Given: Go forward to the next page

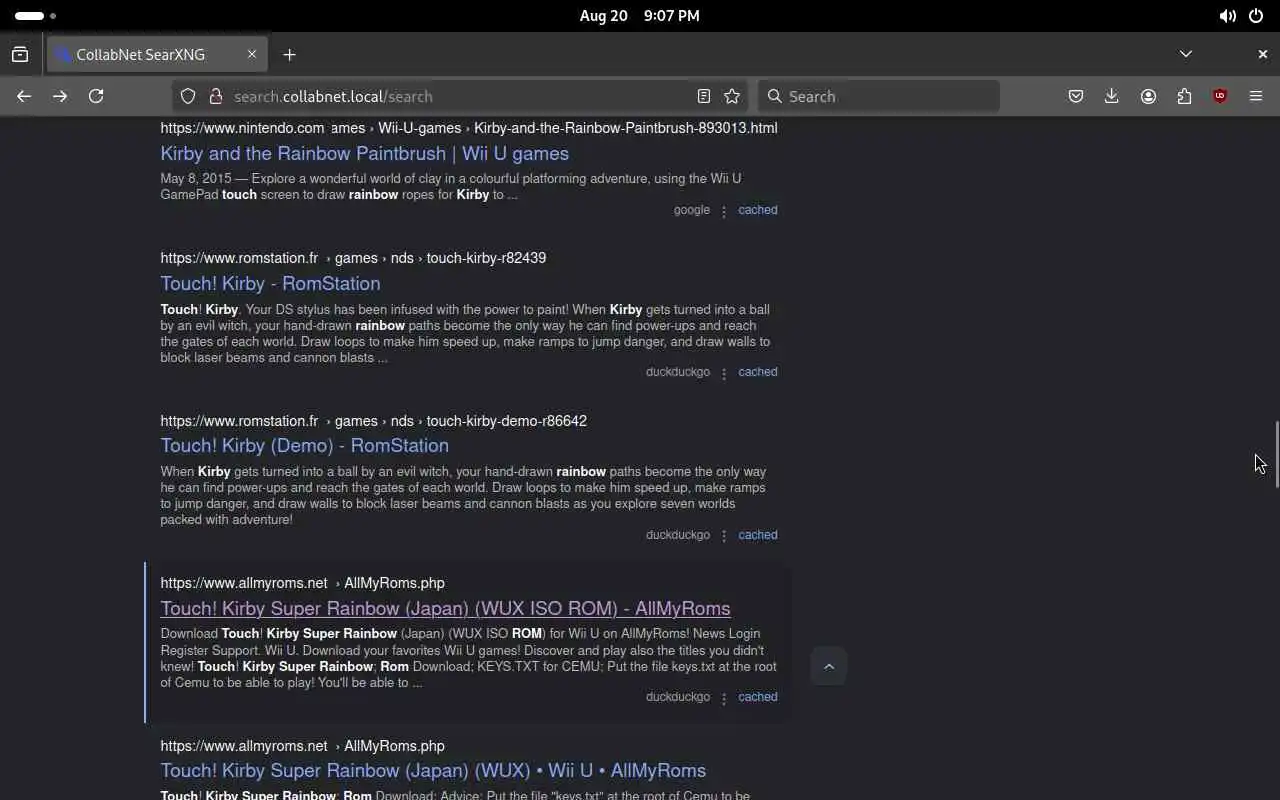Looking at the screenshot, I should click(x=60, y=96).
